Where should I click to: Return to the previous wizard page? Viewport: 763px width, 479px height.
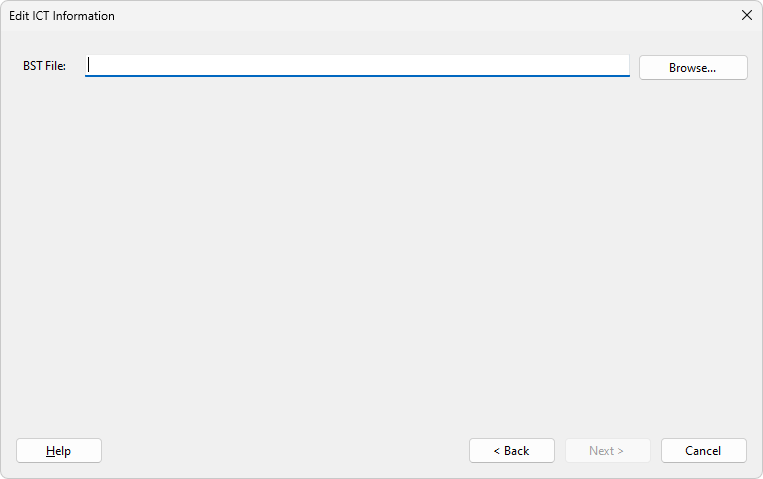511,451
